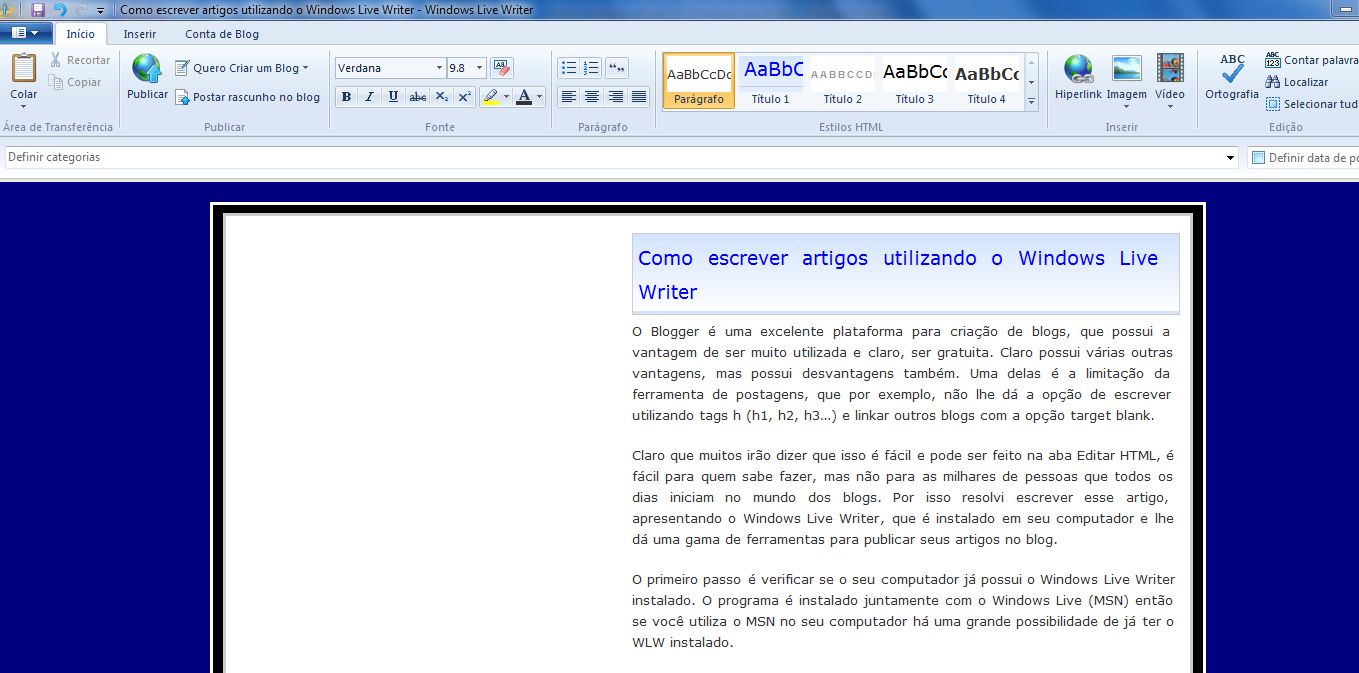
Task: Apply the Título 3 style
Action: (x=915, y=81)
